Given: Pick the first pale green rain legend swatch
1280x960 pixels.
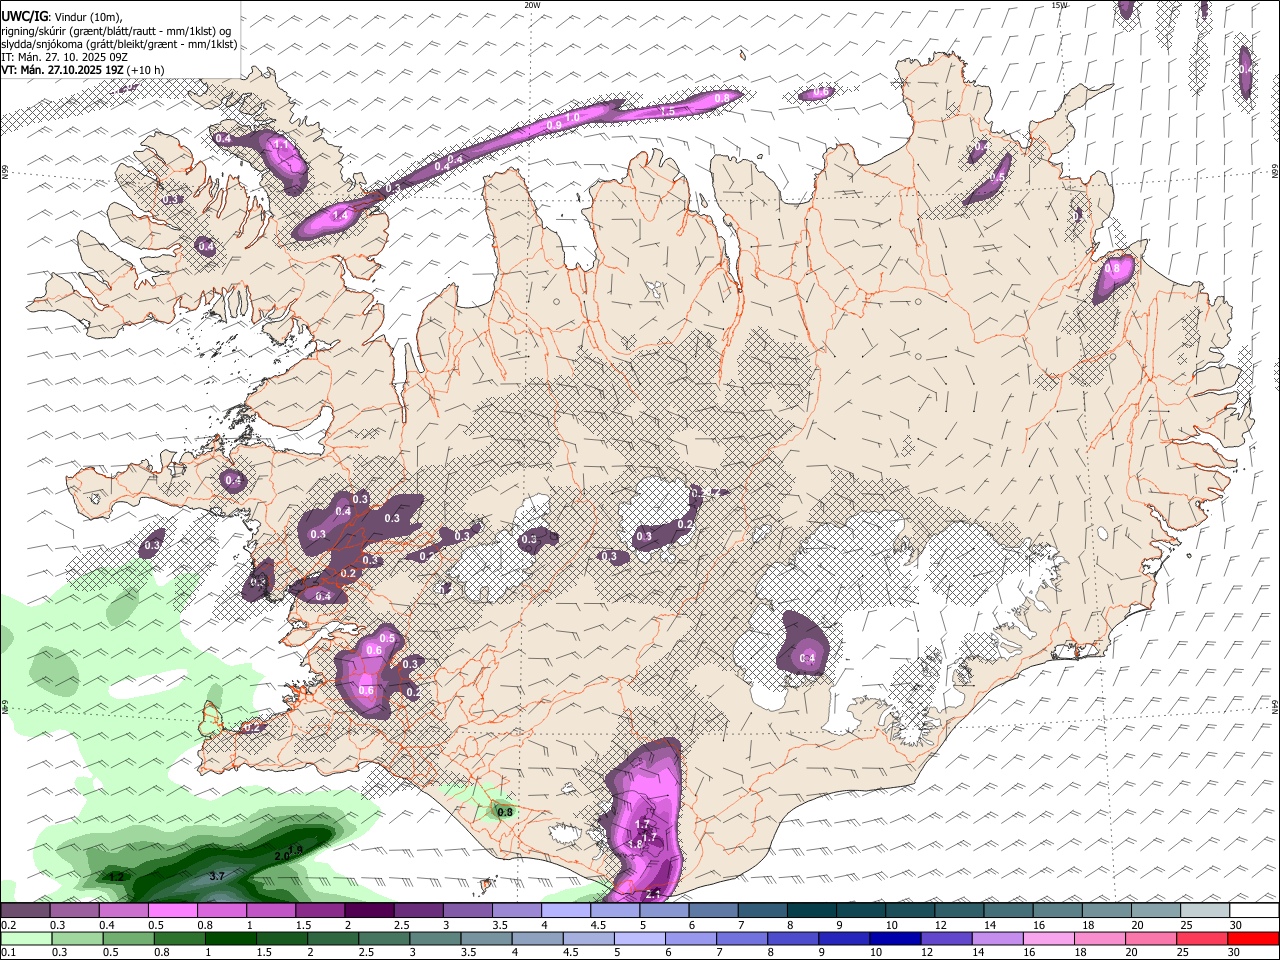Looking at the screenshot, I should point(26,938).
